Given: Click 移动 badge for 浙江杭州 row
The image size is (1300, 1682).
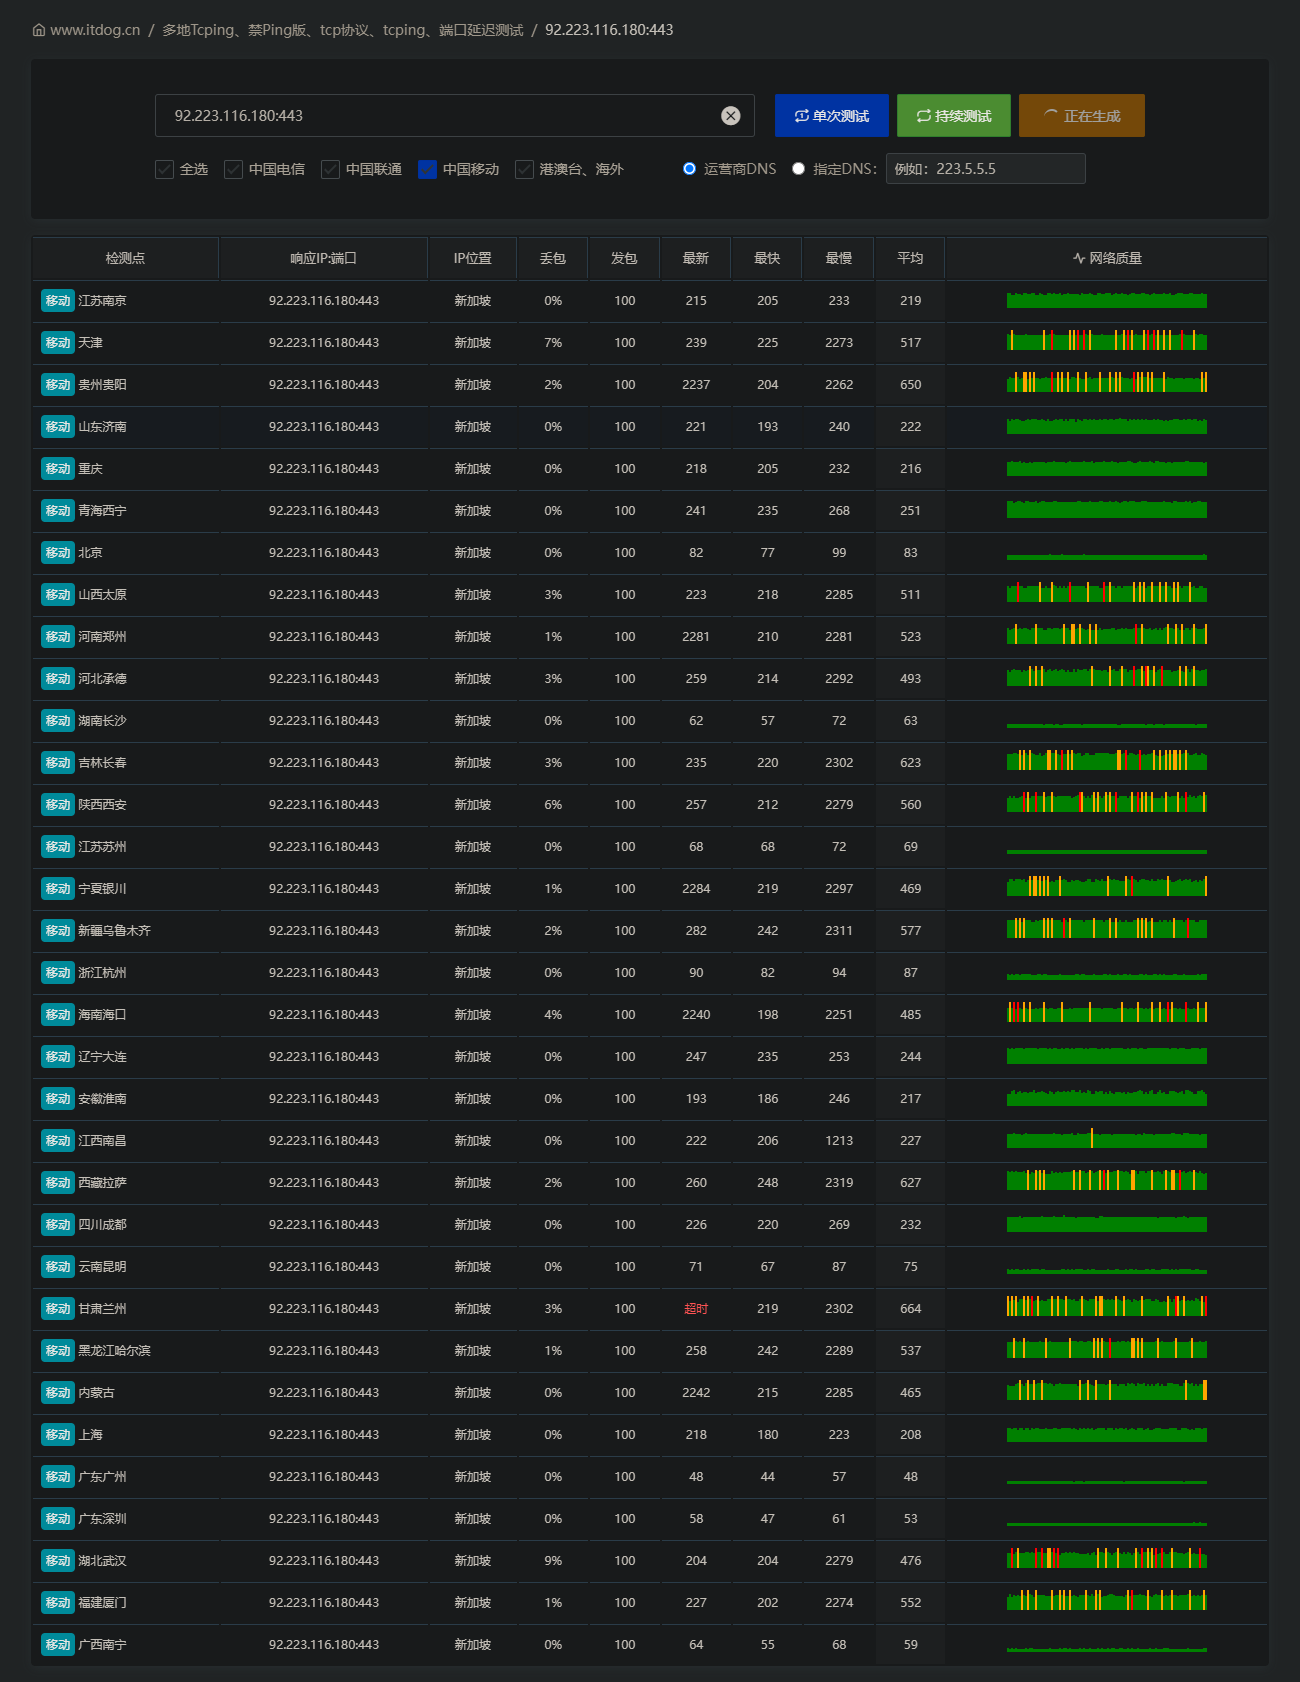Looking at the screenshot, I should point(58,973).
